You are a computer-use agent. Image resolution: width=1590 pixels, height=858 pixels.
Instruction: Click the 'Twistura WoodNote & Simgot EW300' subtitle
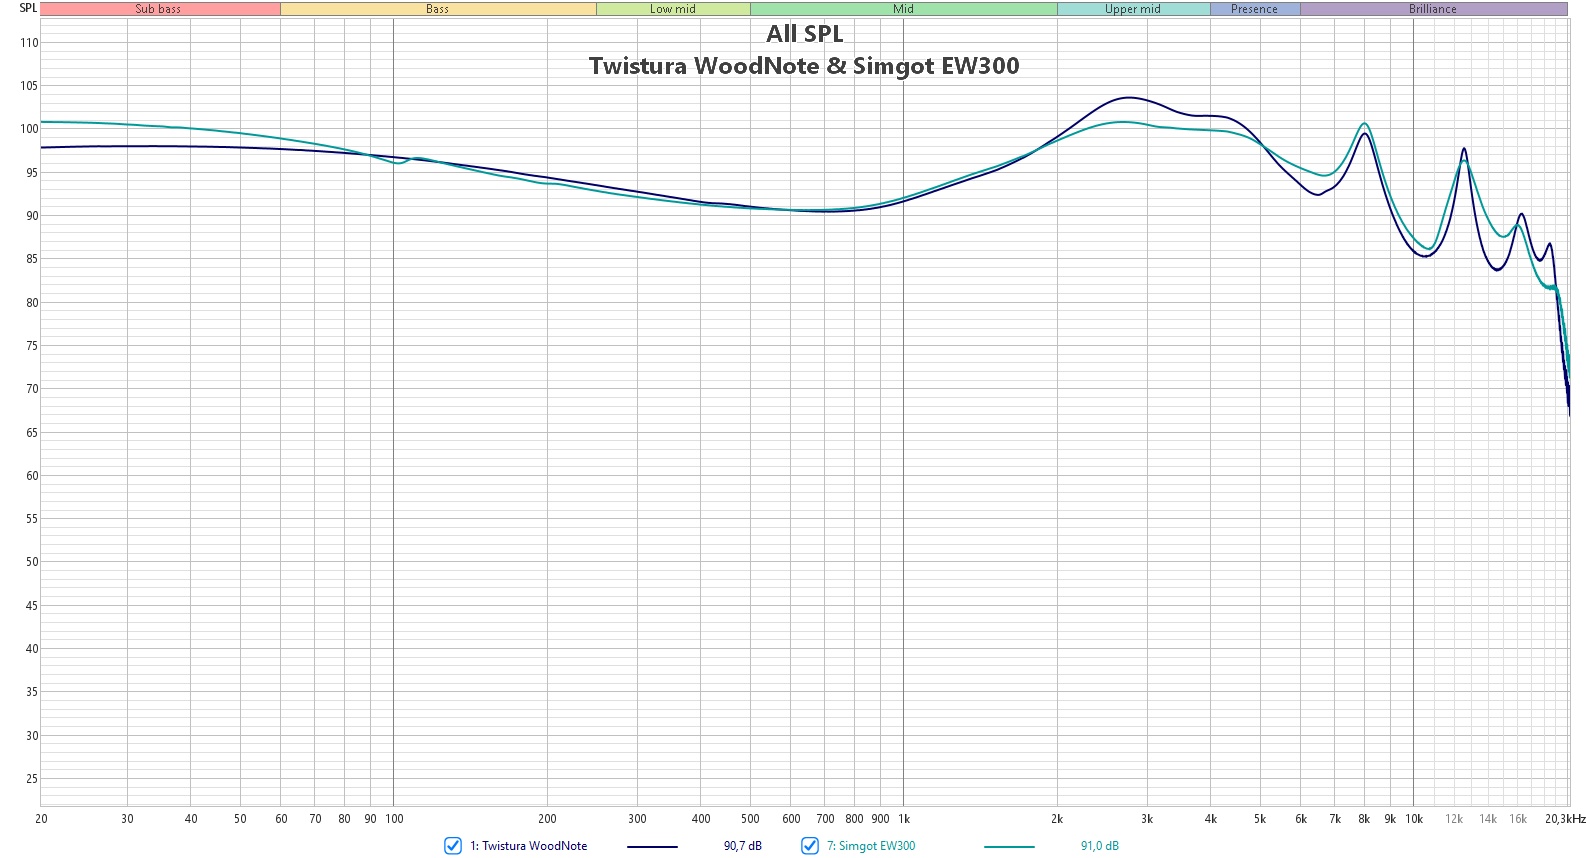pyautogui.click(x=804, y=66)
